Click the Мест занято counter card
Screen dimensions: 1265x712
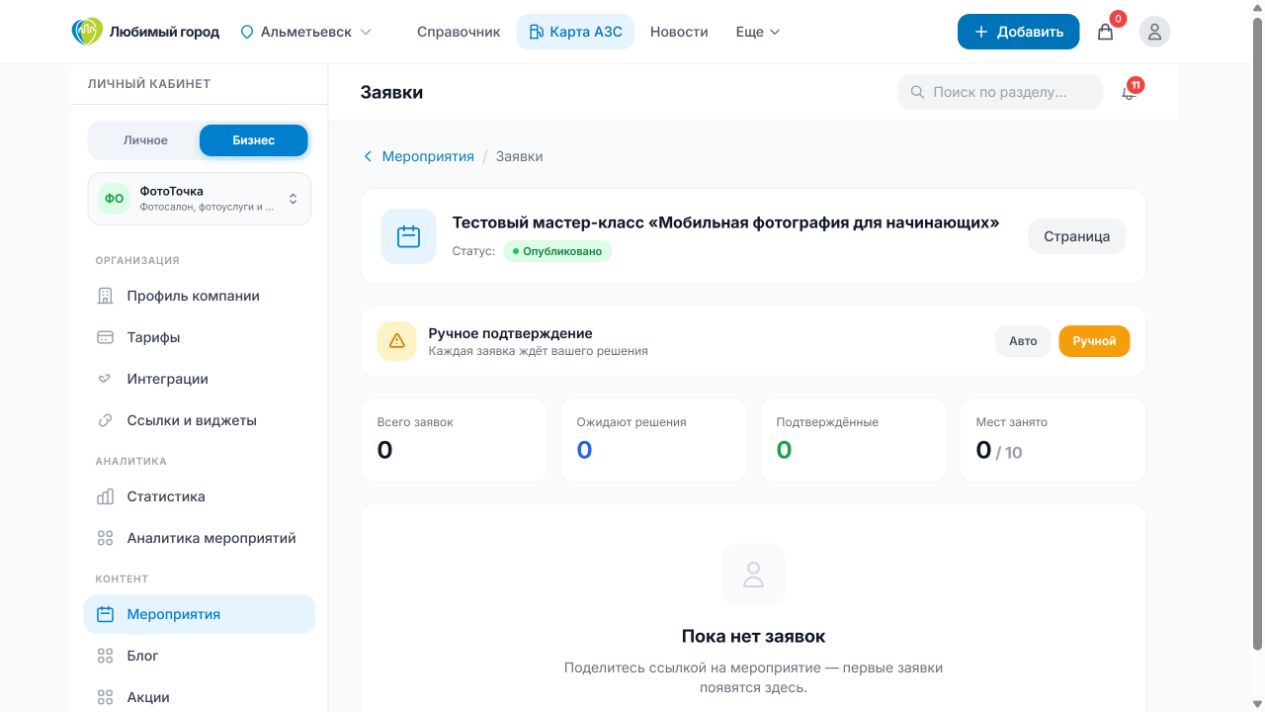tap(1052, 440)
